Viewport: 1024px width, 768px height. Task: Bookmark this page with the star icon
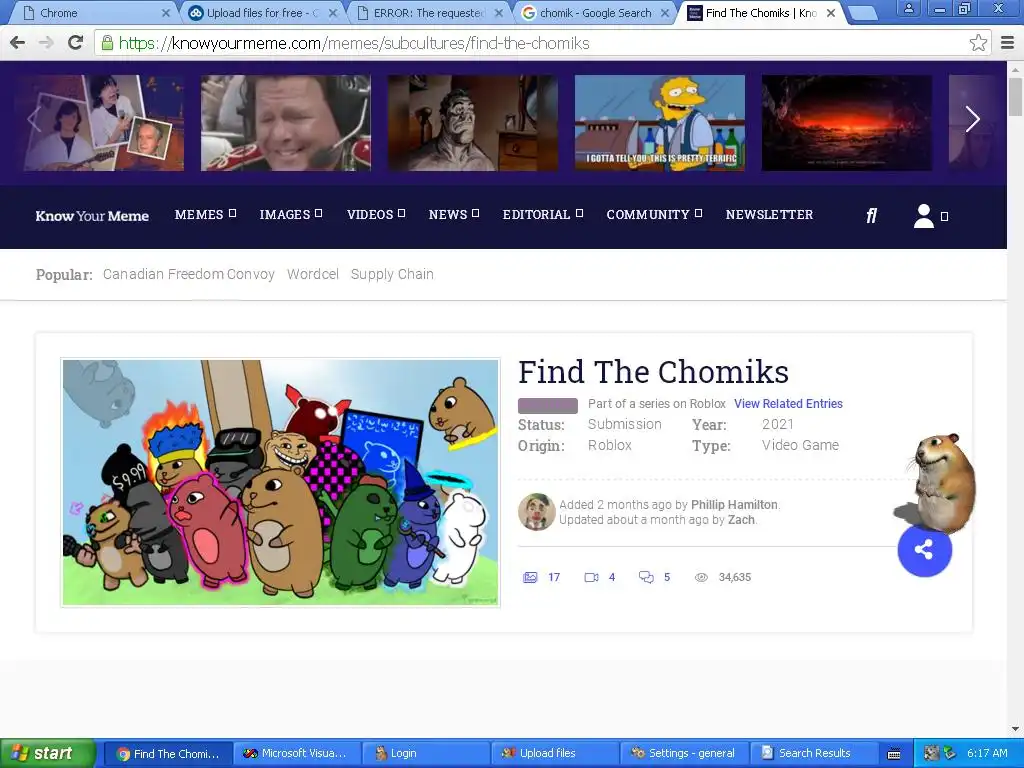pyautogui.click(x=978, y=43)
